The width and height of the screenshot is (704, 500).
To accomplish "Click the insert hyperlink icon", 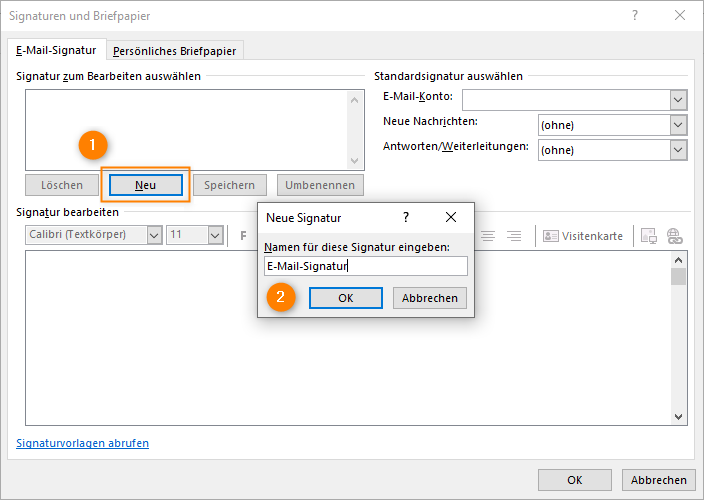I will 674,236.
